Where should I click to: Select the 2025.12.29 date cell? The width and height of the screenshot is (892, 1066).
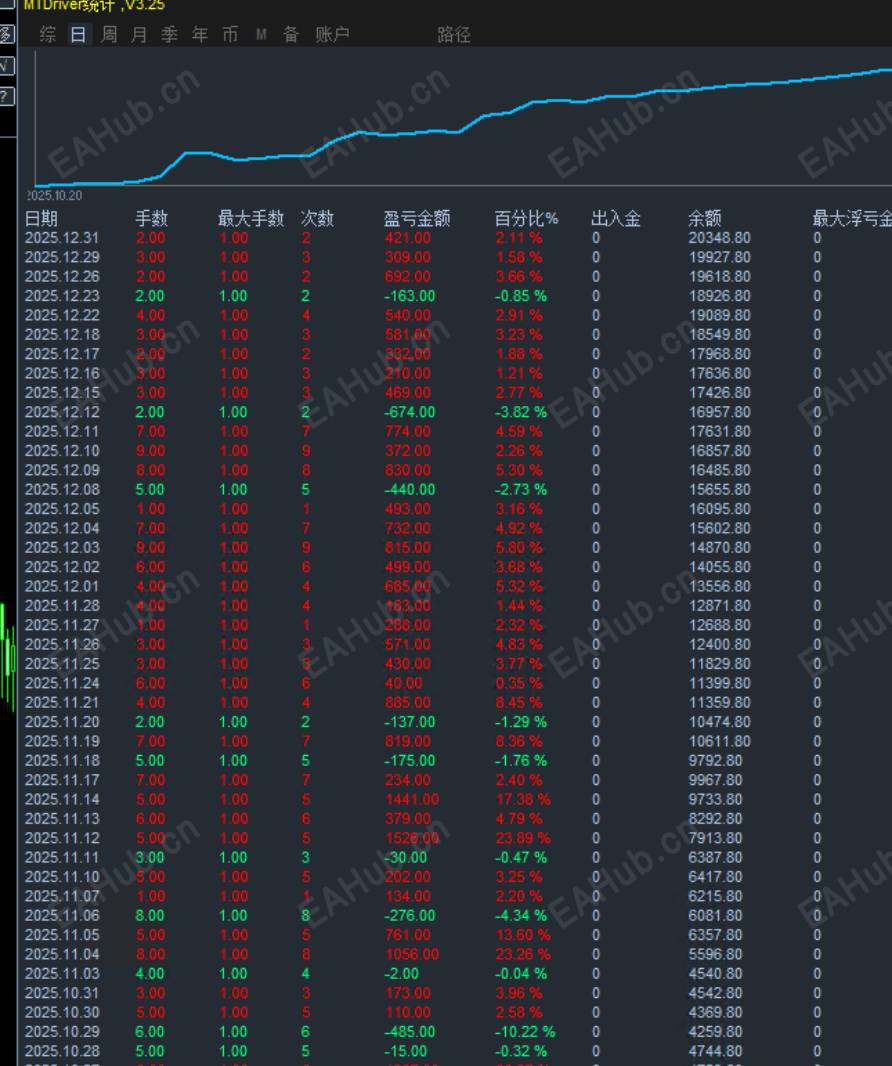62,257
